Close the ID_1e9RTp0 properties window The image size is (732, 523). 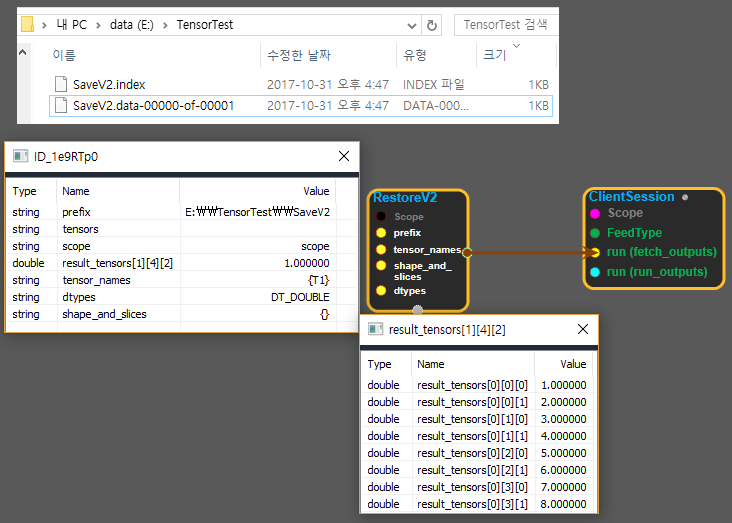(343, 156)
